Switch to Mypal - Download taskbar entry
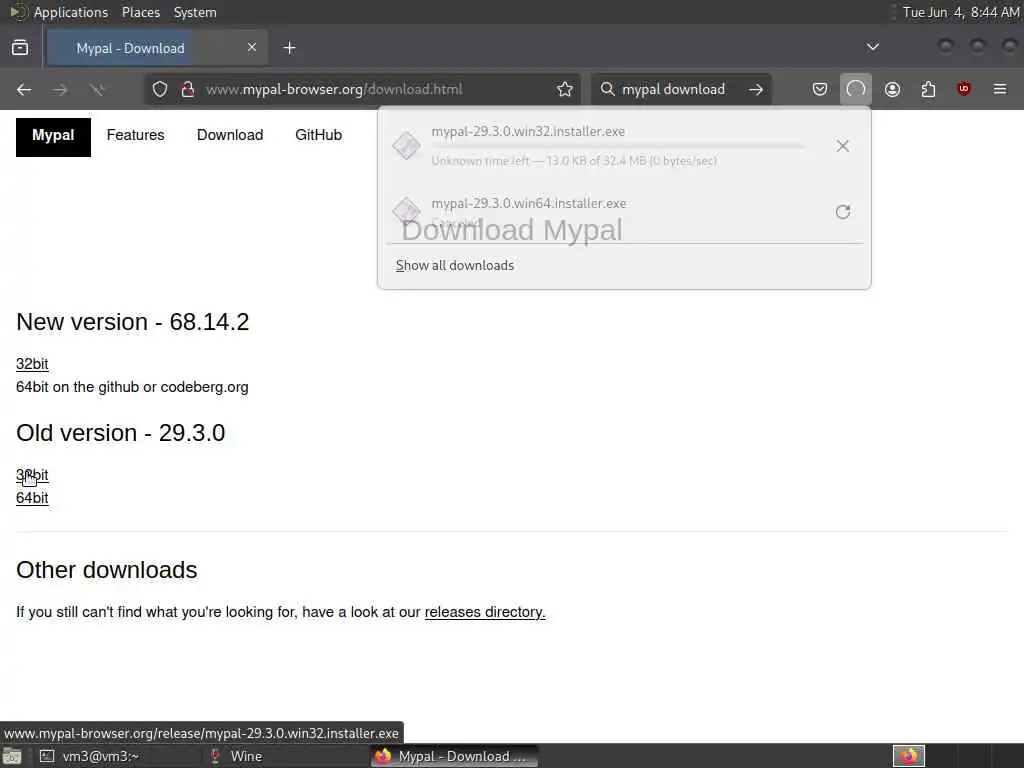 [454, 756]
